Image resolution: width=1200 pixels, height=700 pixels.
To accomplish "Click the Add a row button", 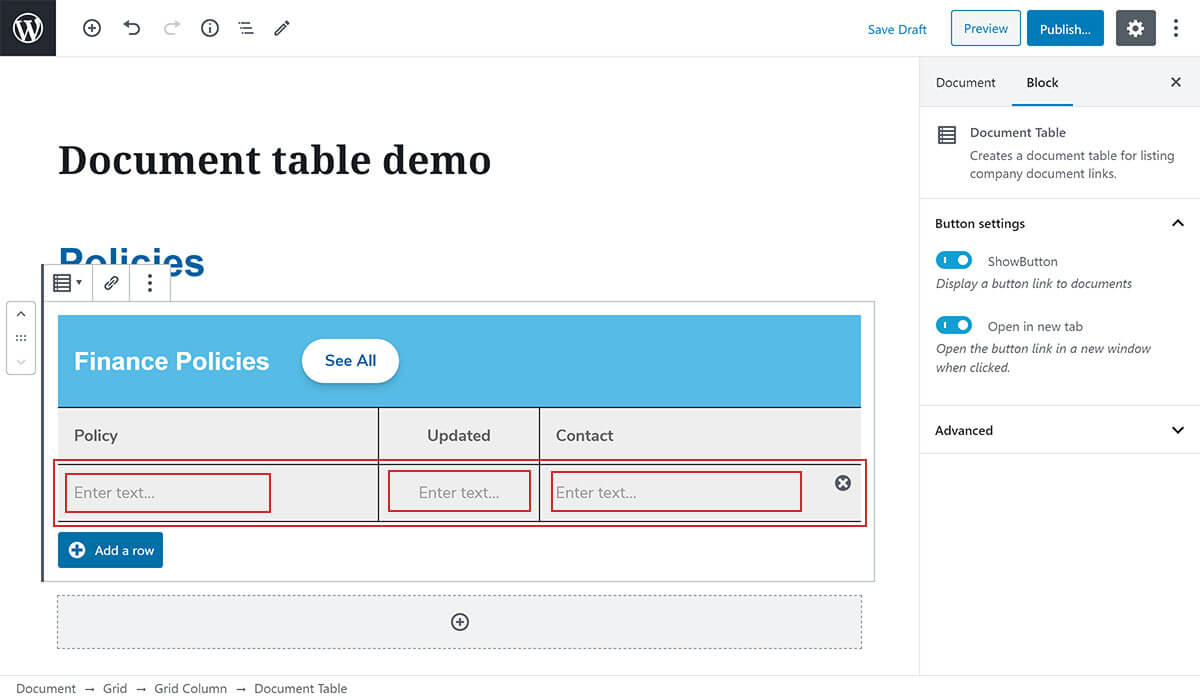I will [x=110, y=550].
